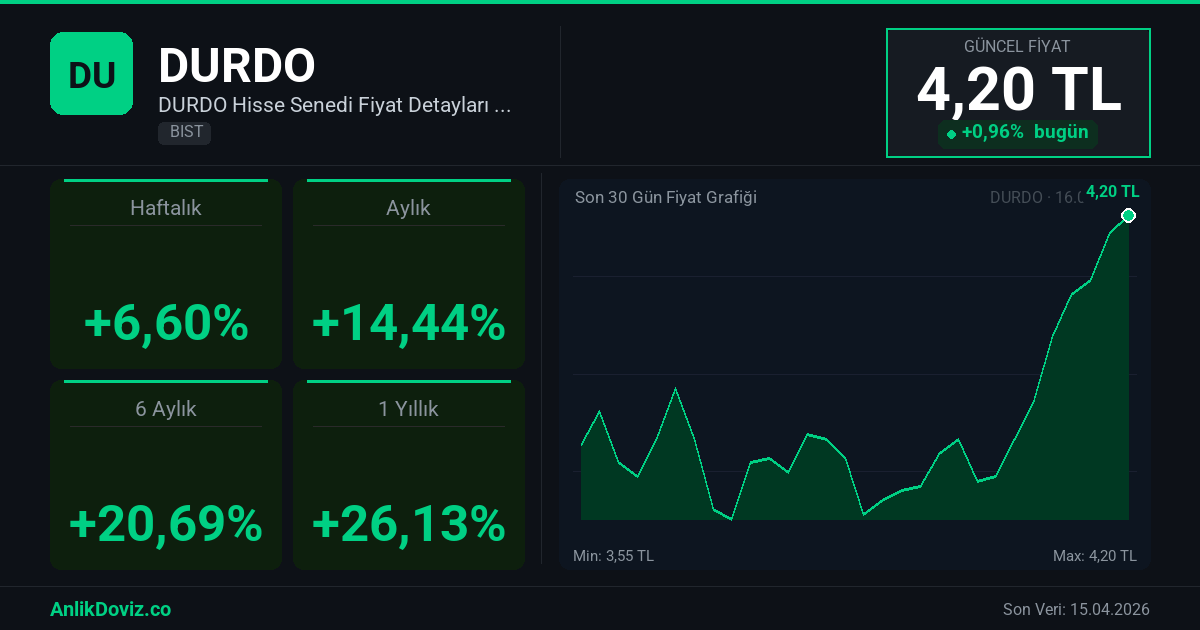Select the Haftalık performance card header
This screenshot has width=1200, height=630.
pyautogui.click(x=166, y=208)
